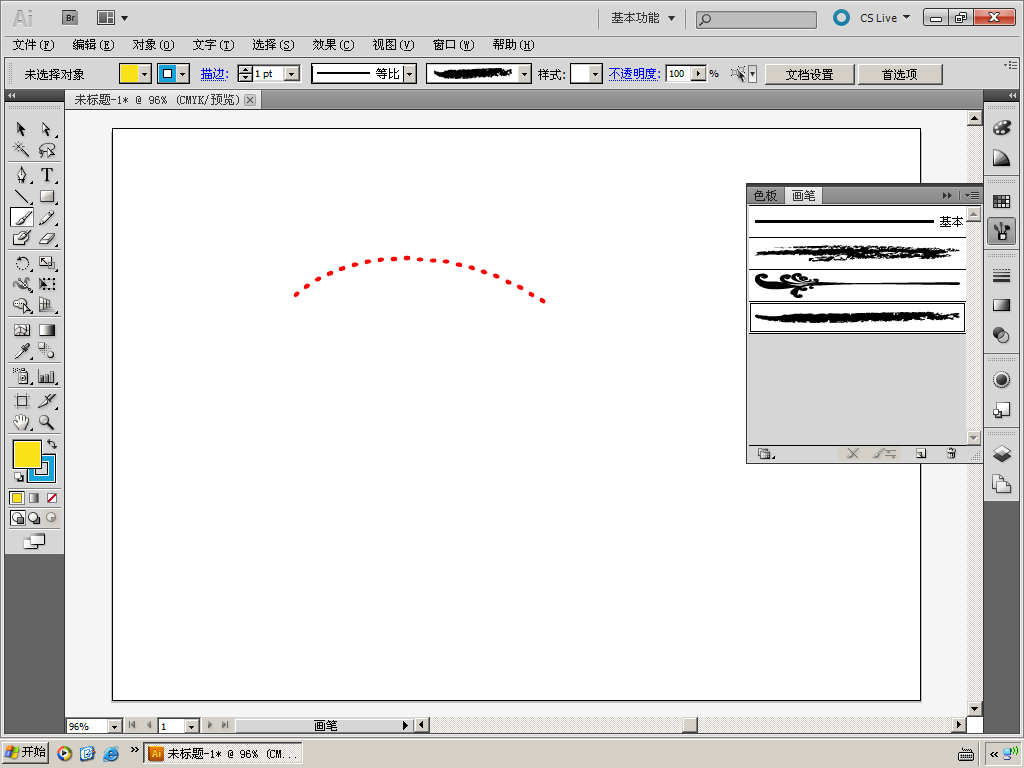Image resolution: width=1024 pixels, height=768 pixels.
Task: Select the Selection tool arrow
Action: pos(21,129)
